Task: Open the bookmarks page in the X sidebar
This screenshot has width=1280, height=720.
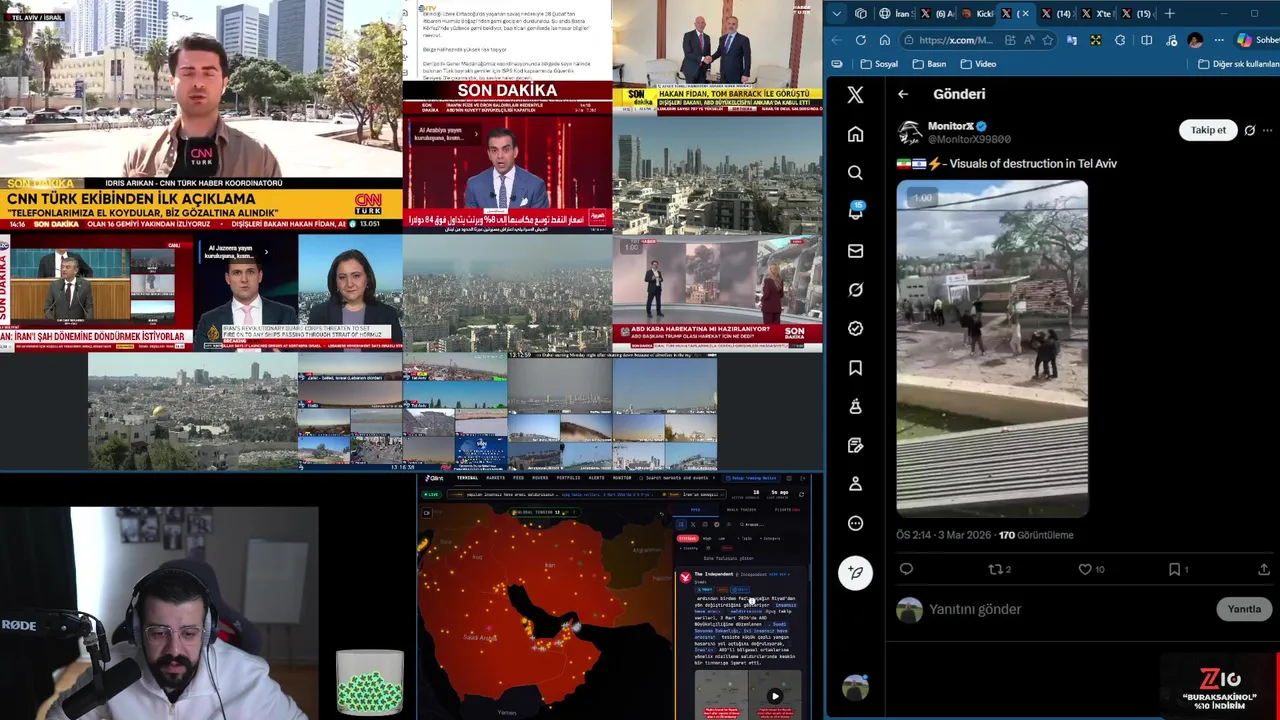Action: [855, 368]
